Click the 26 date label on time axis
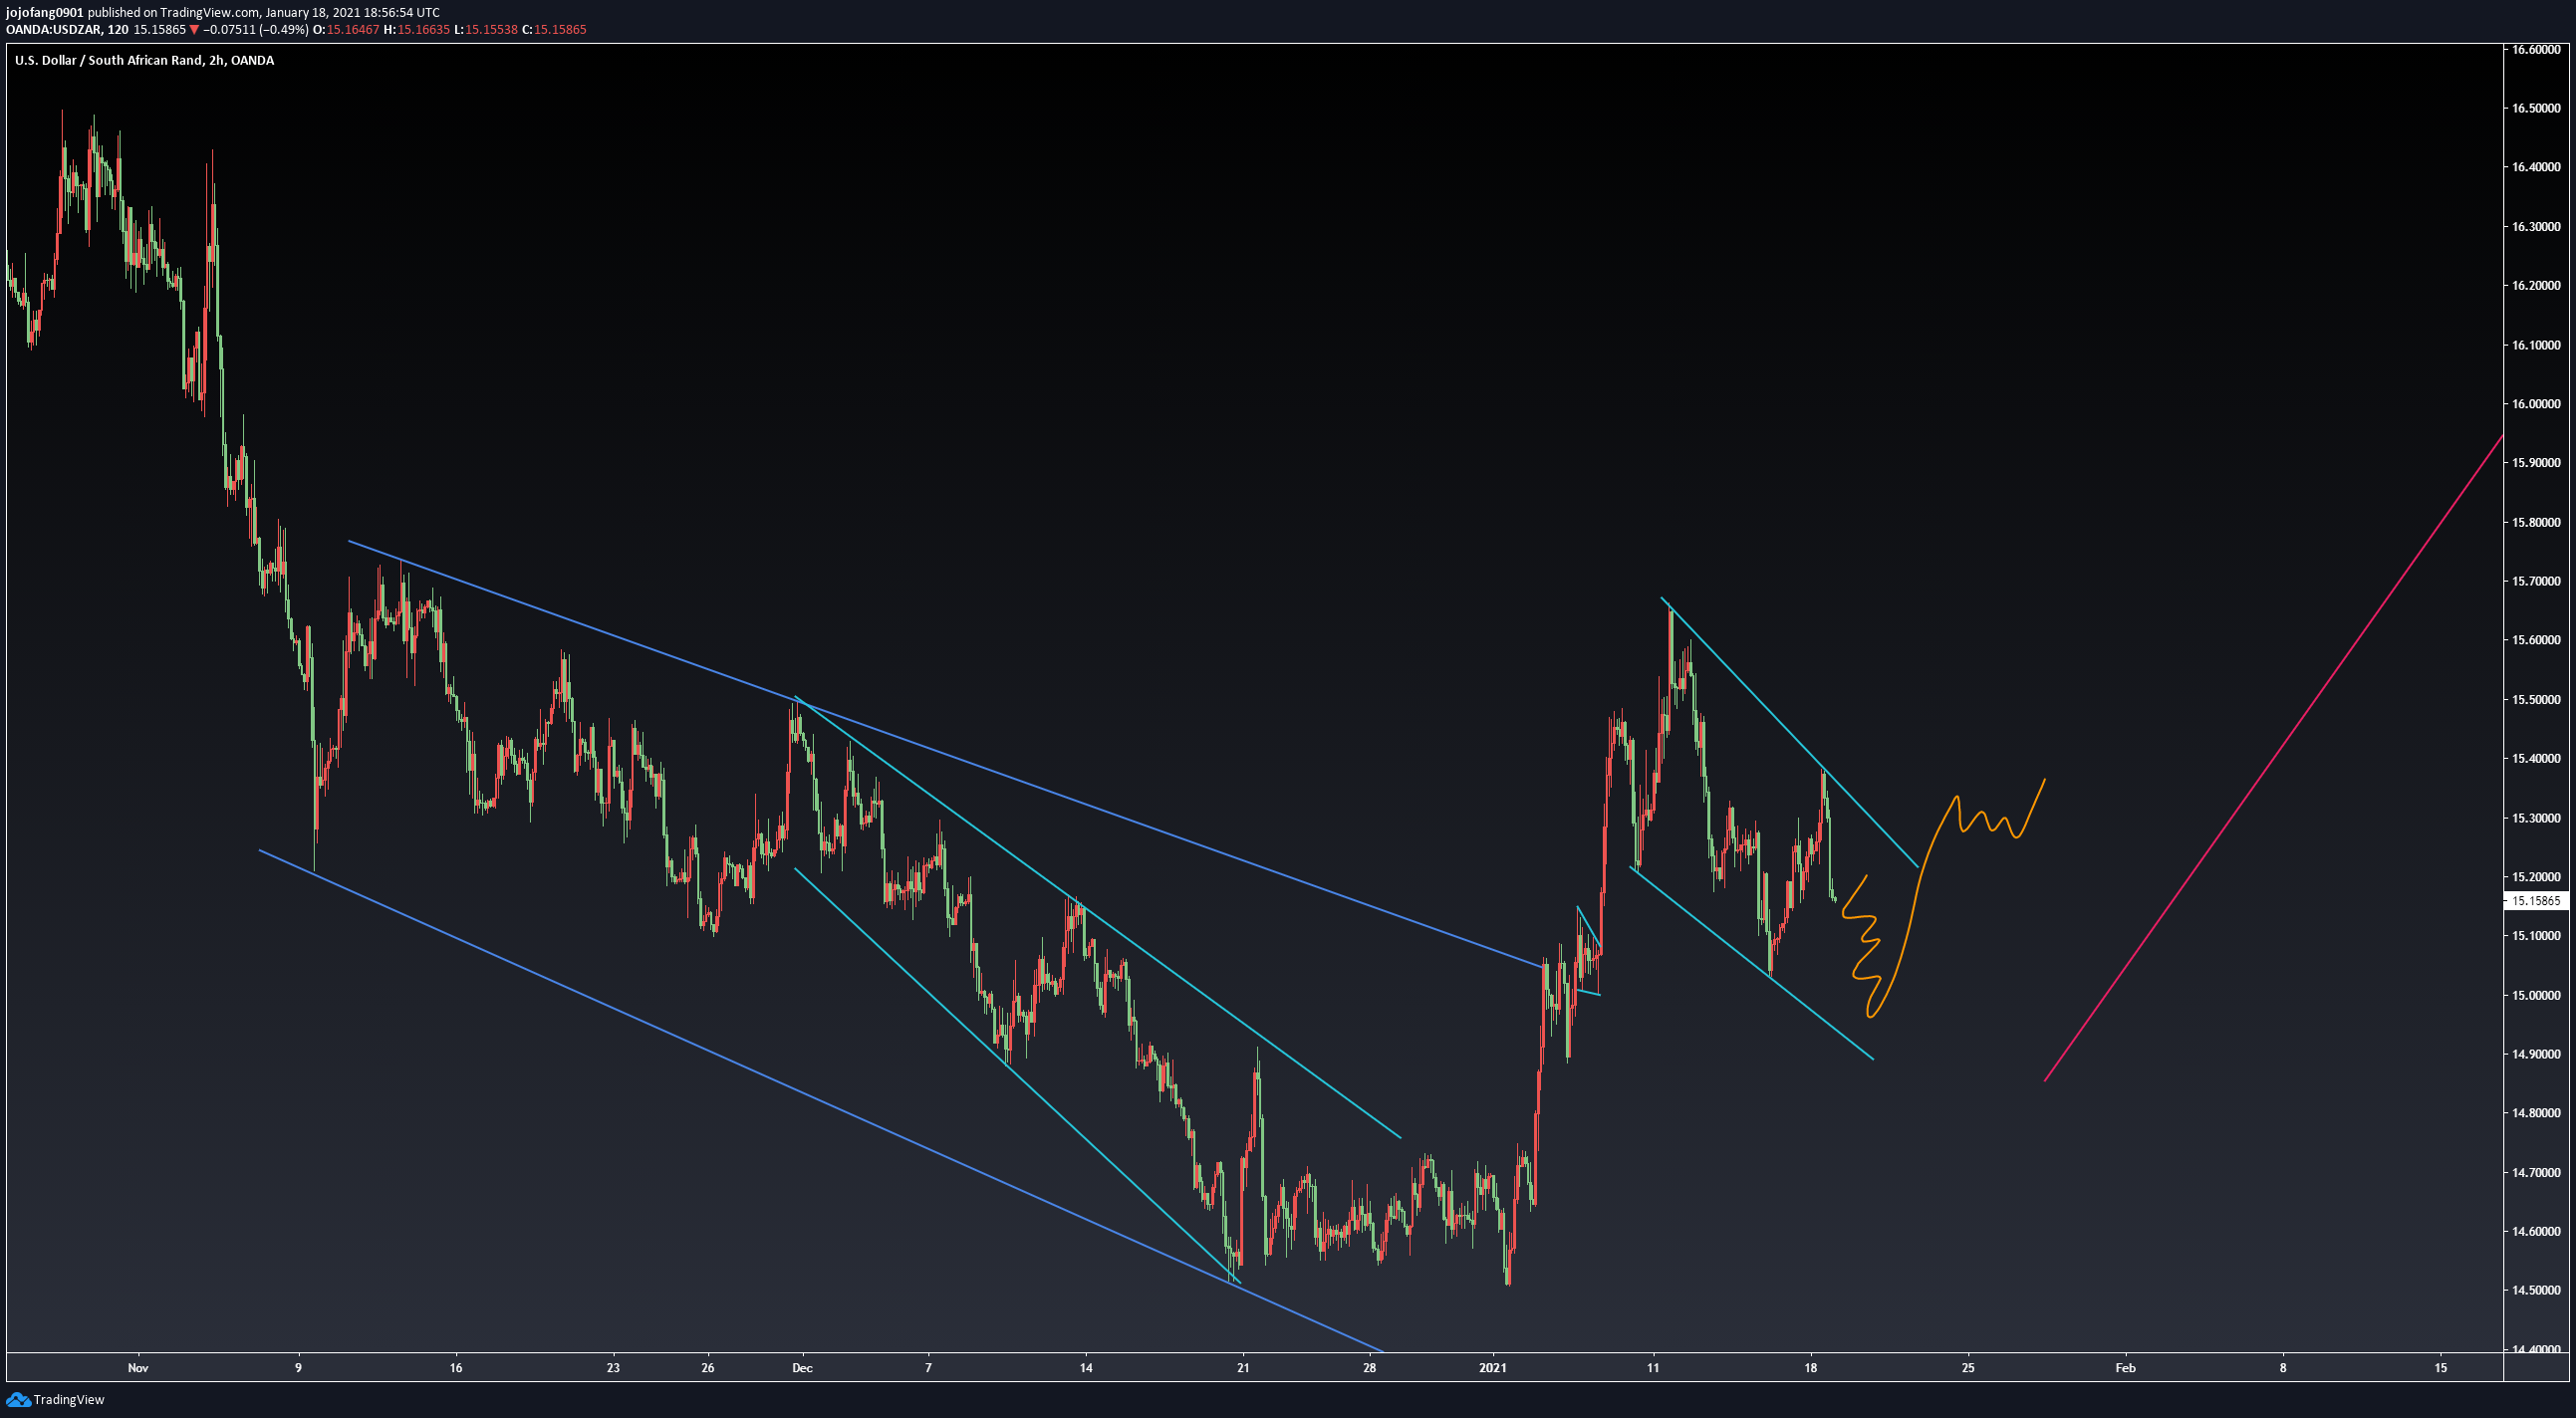 click(708, 1368)
